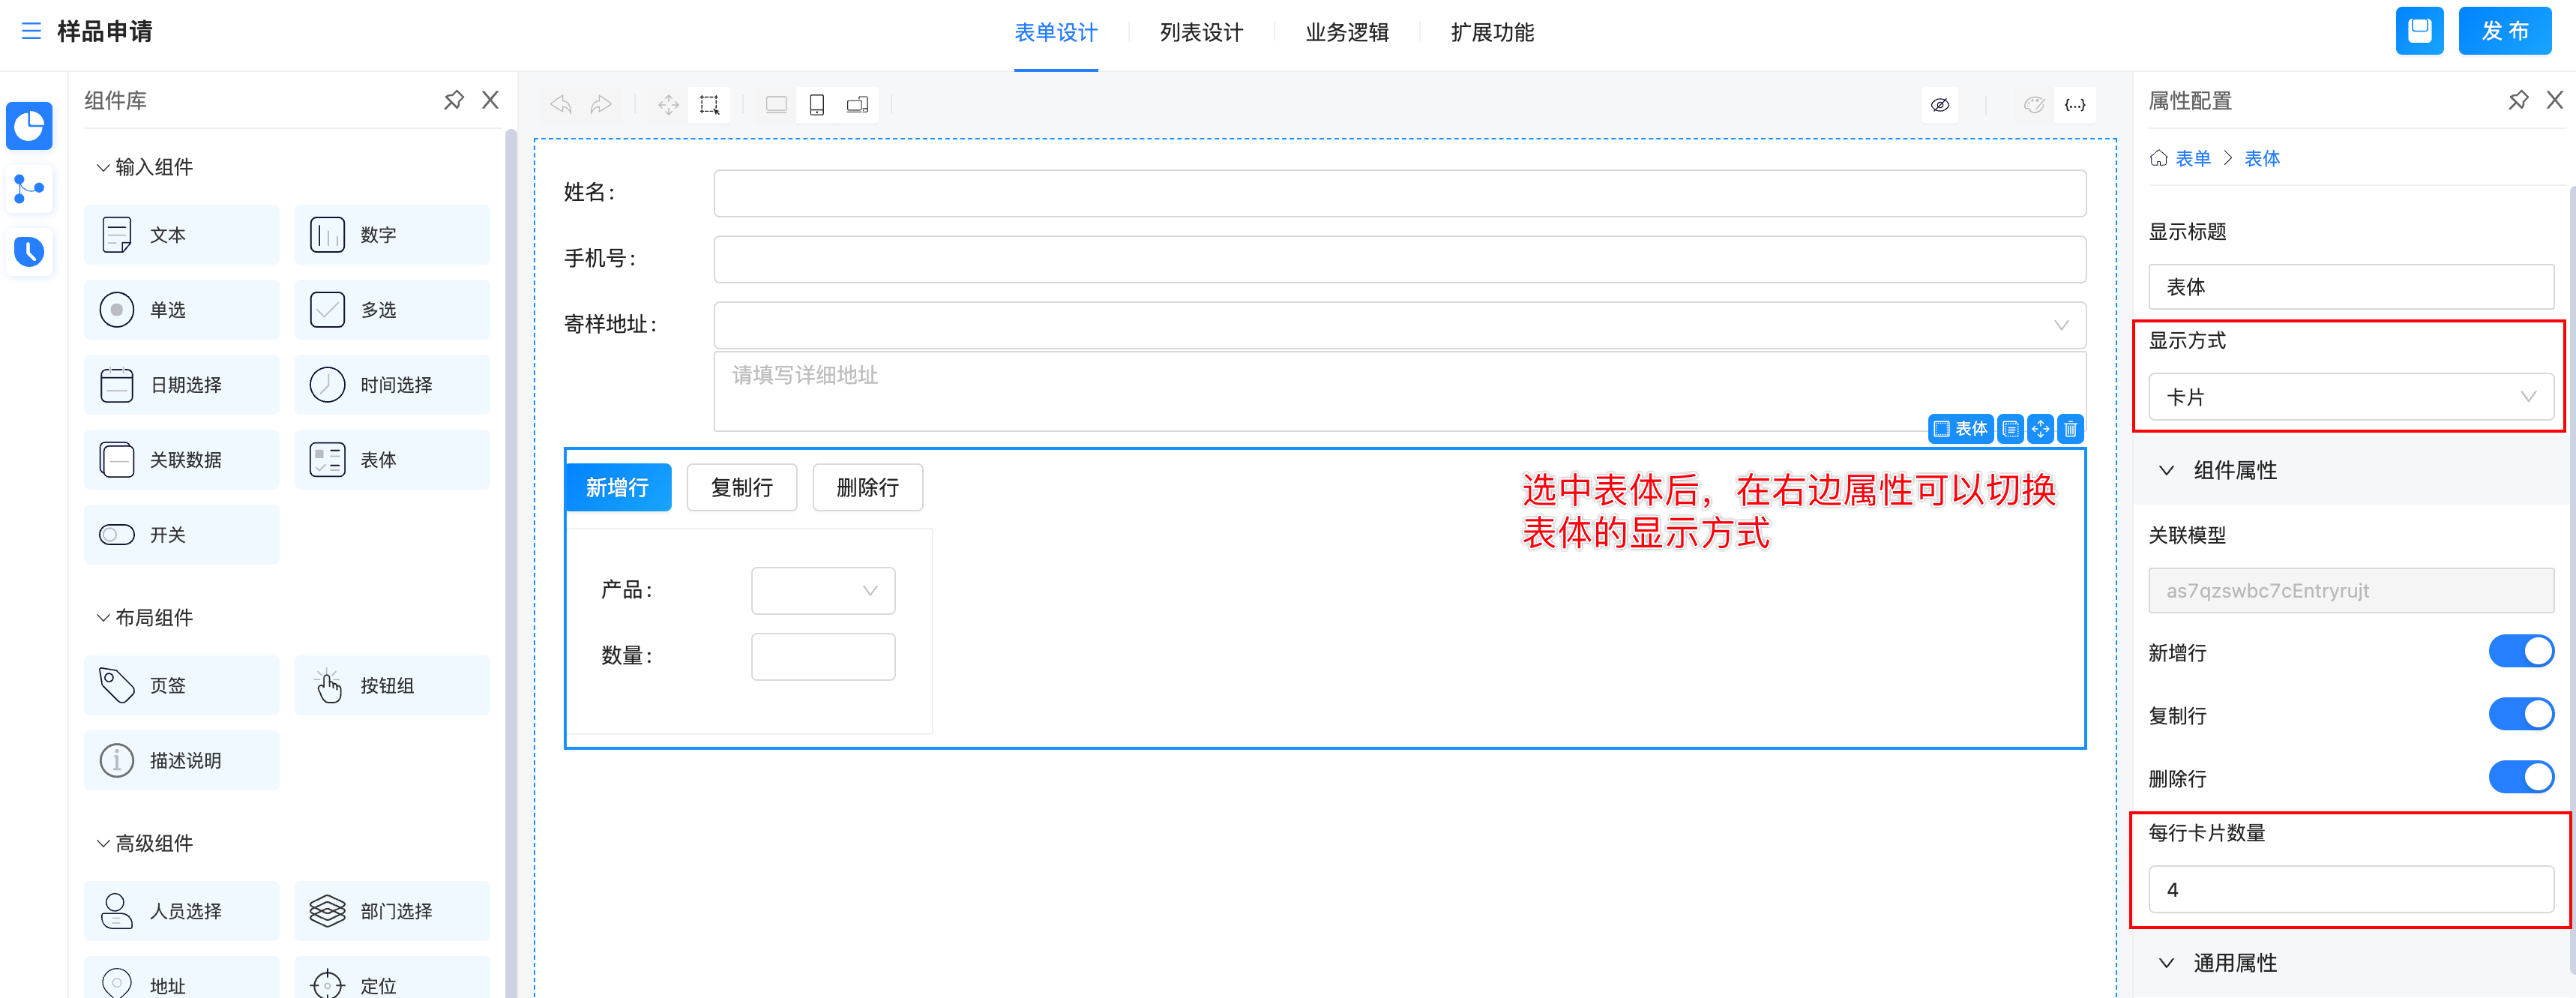Click the hamburger menu icon beside 样品申请

(x=31, y=31)
